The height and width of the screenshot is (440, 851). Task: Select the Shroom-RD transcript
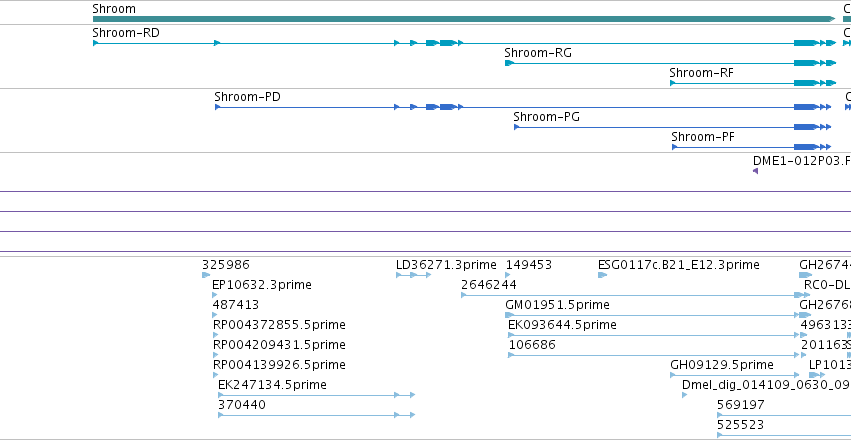(464, 43)
